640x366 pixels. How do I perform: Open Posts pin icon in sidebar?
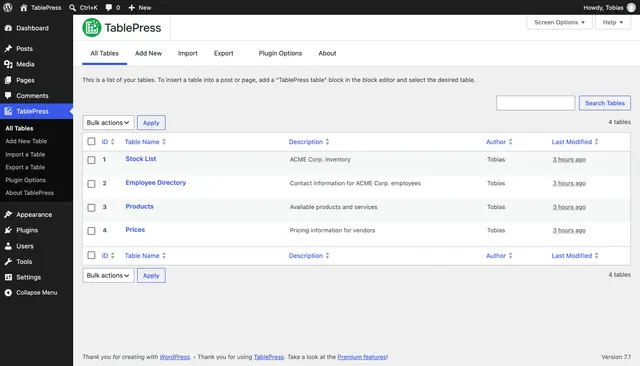pos(8,49)
